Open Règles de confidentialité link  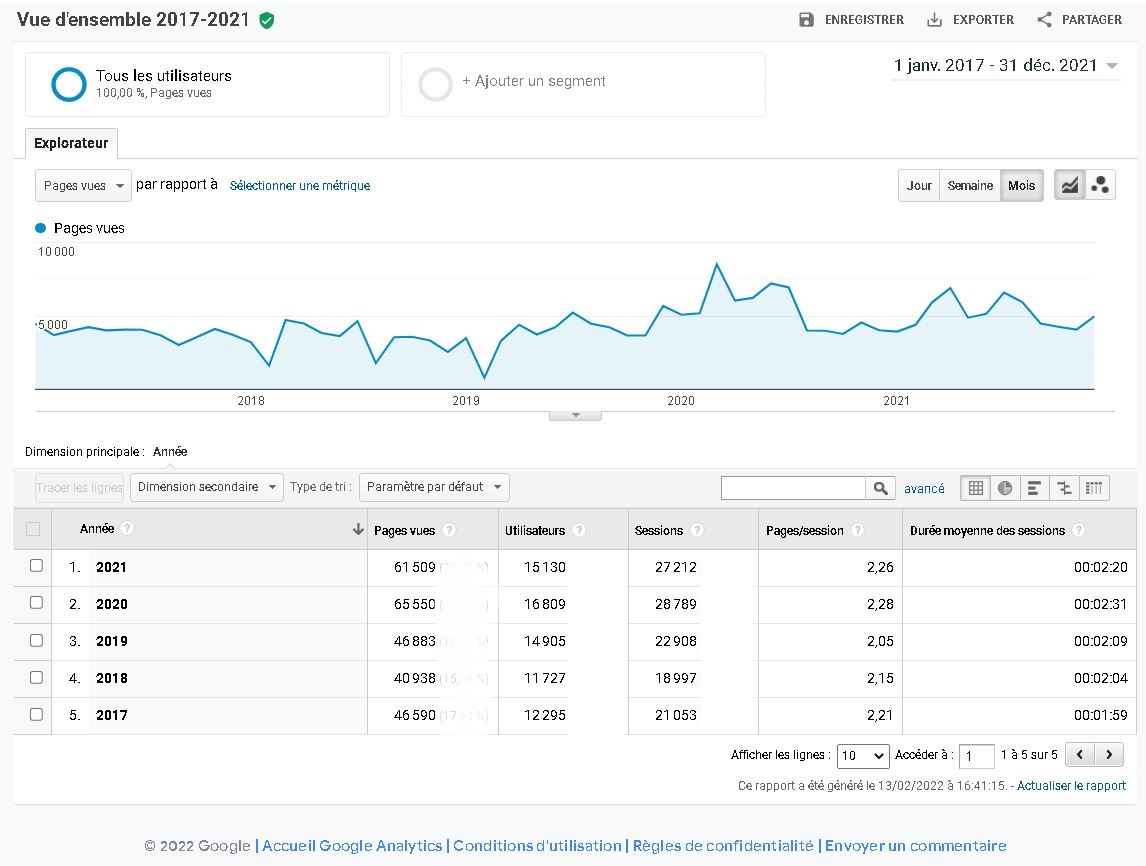click(x=723, y=846)
